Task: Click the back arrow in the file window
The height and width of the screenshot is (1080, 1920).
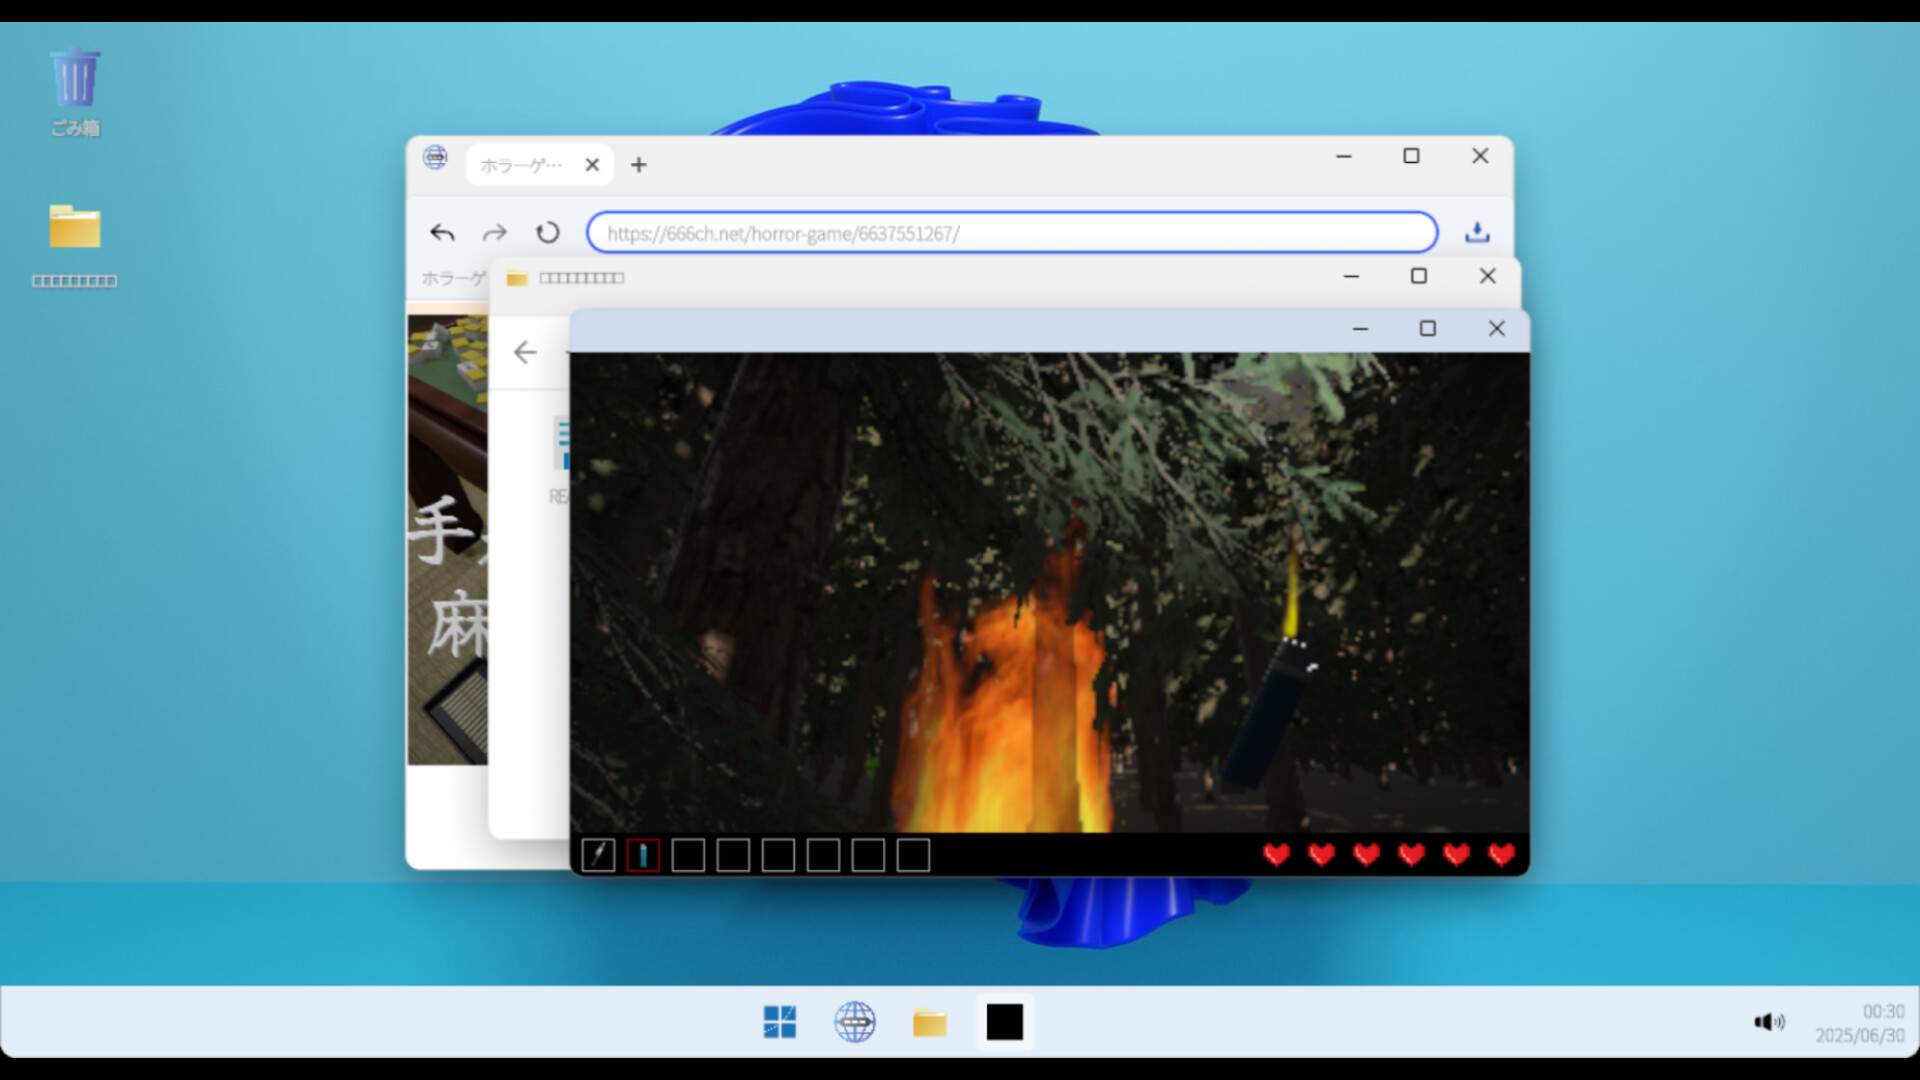Action: point(525,352)
